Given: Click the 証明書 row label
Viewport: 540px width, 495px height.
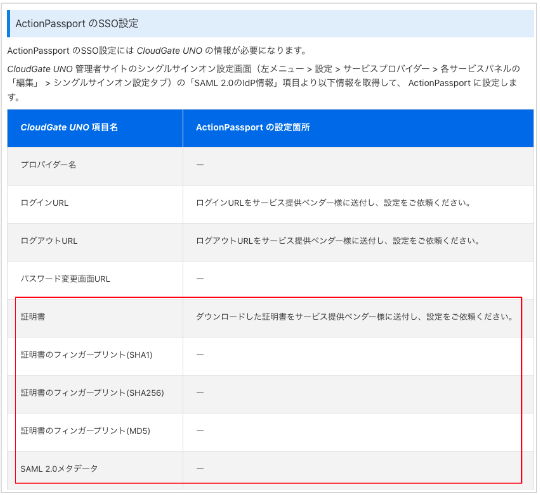Looking at the screenshot, I should coord(33,317).
